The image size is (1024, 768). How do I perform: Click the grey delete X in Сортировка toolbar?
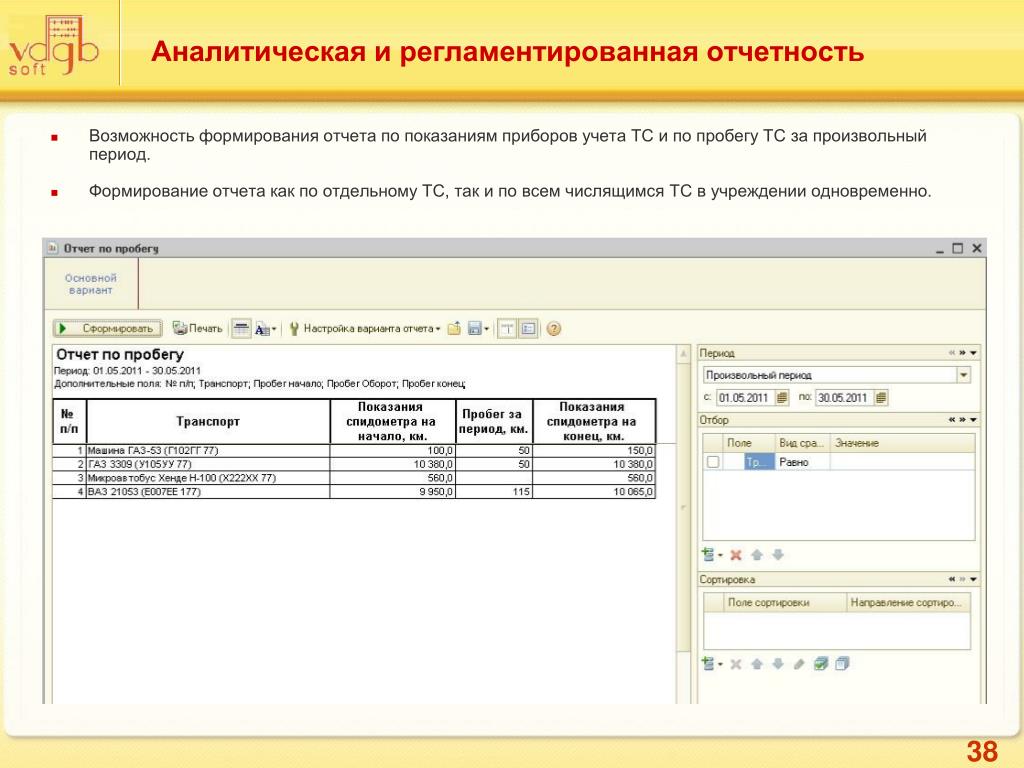click(x=736, y=664)
